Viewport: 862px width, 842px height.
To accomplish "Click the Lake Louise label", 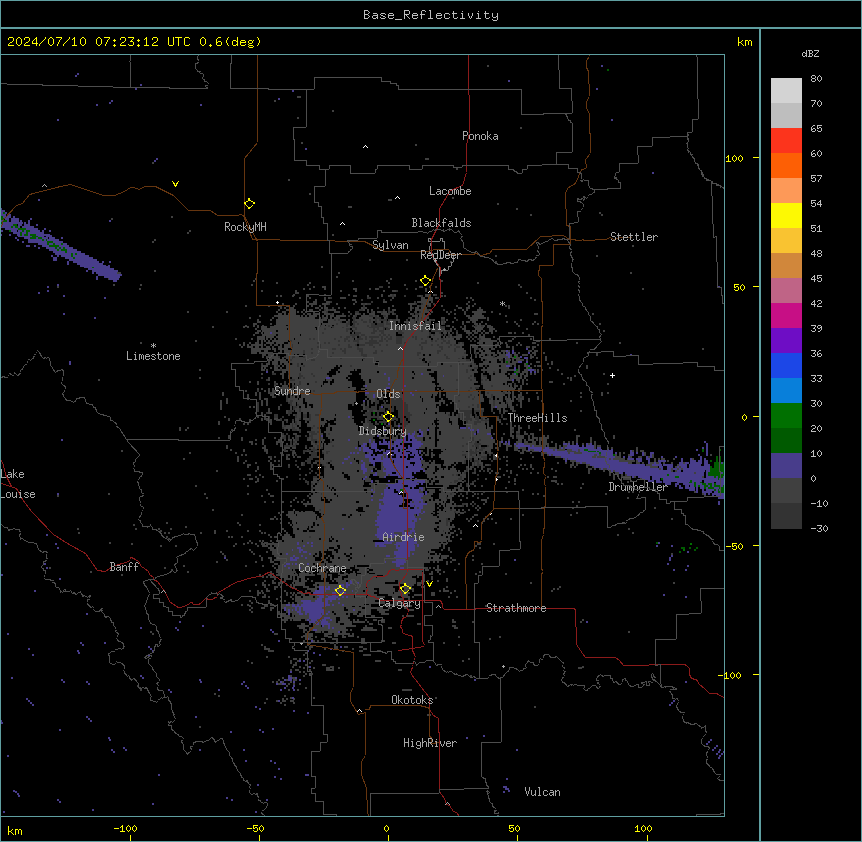I will [18, 484].
